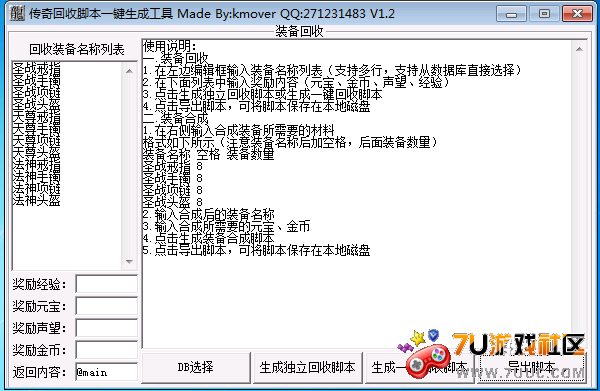
Task: Select 天尊手镯 in the equipment list
Action: 36,129
